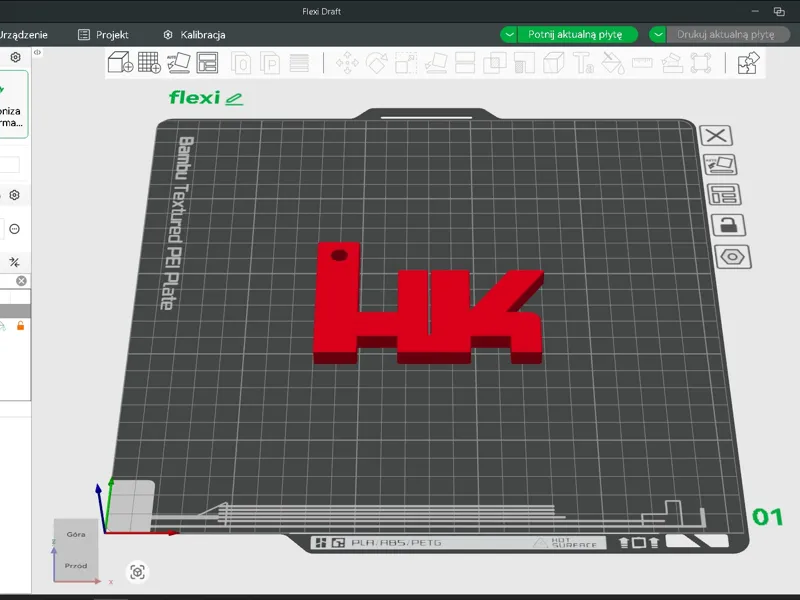Arrange objects on plate side icon
The height and width of the screenshot is (600, 800).
[x=723, y=194]
